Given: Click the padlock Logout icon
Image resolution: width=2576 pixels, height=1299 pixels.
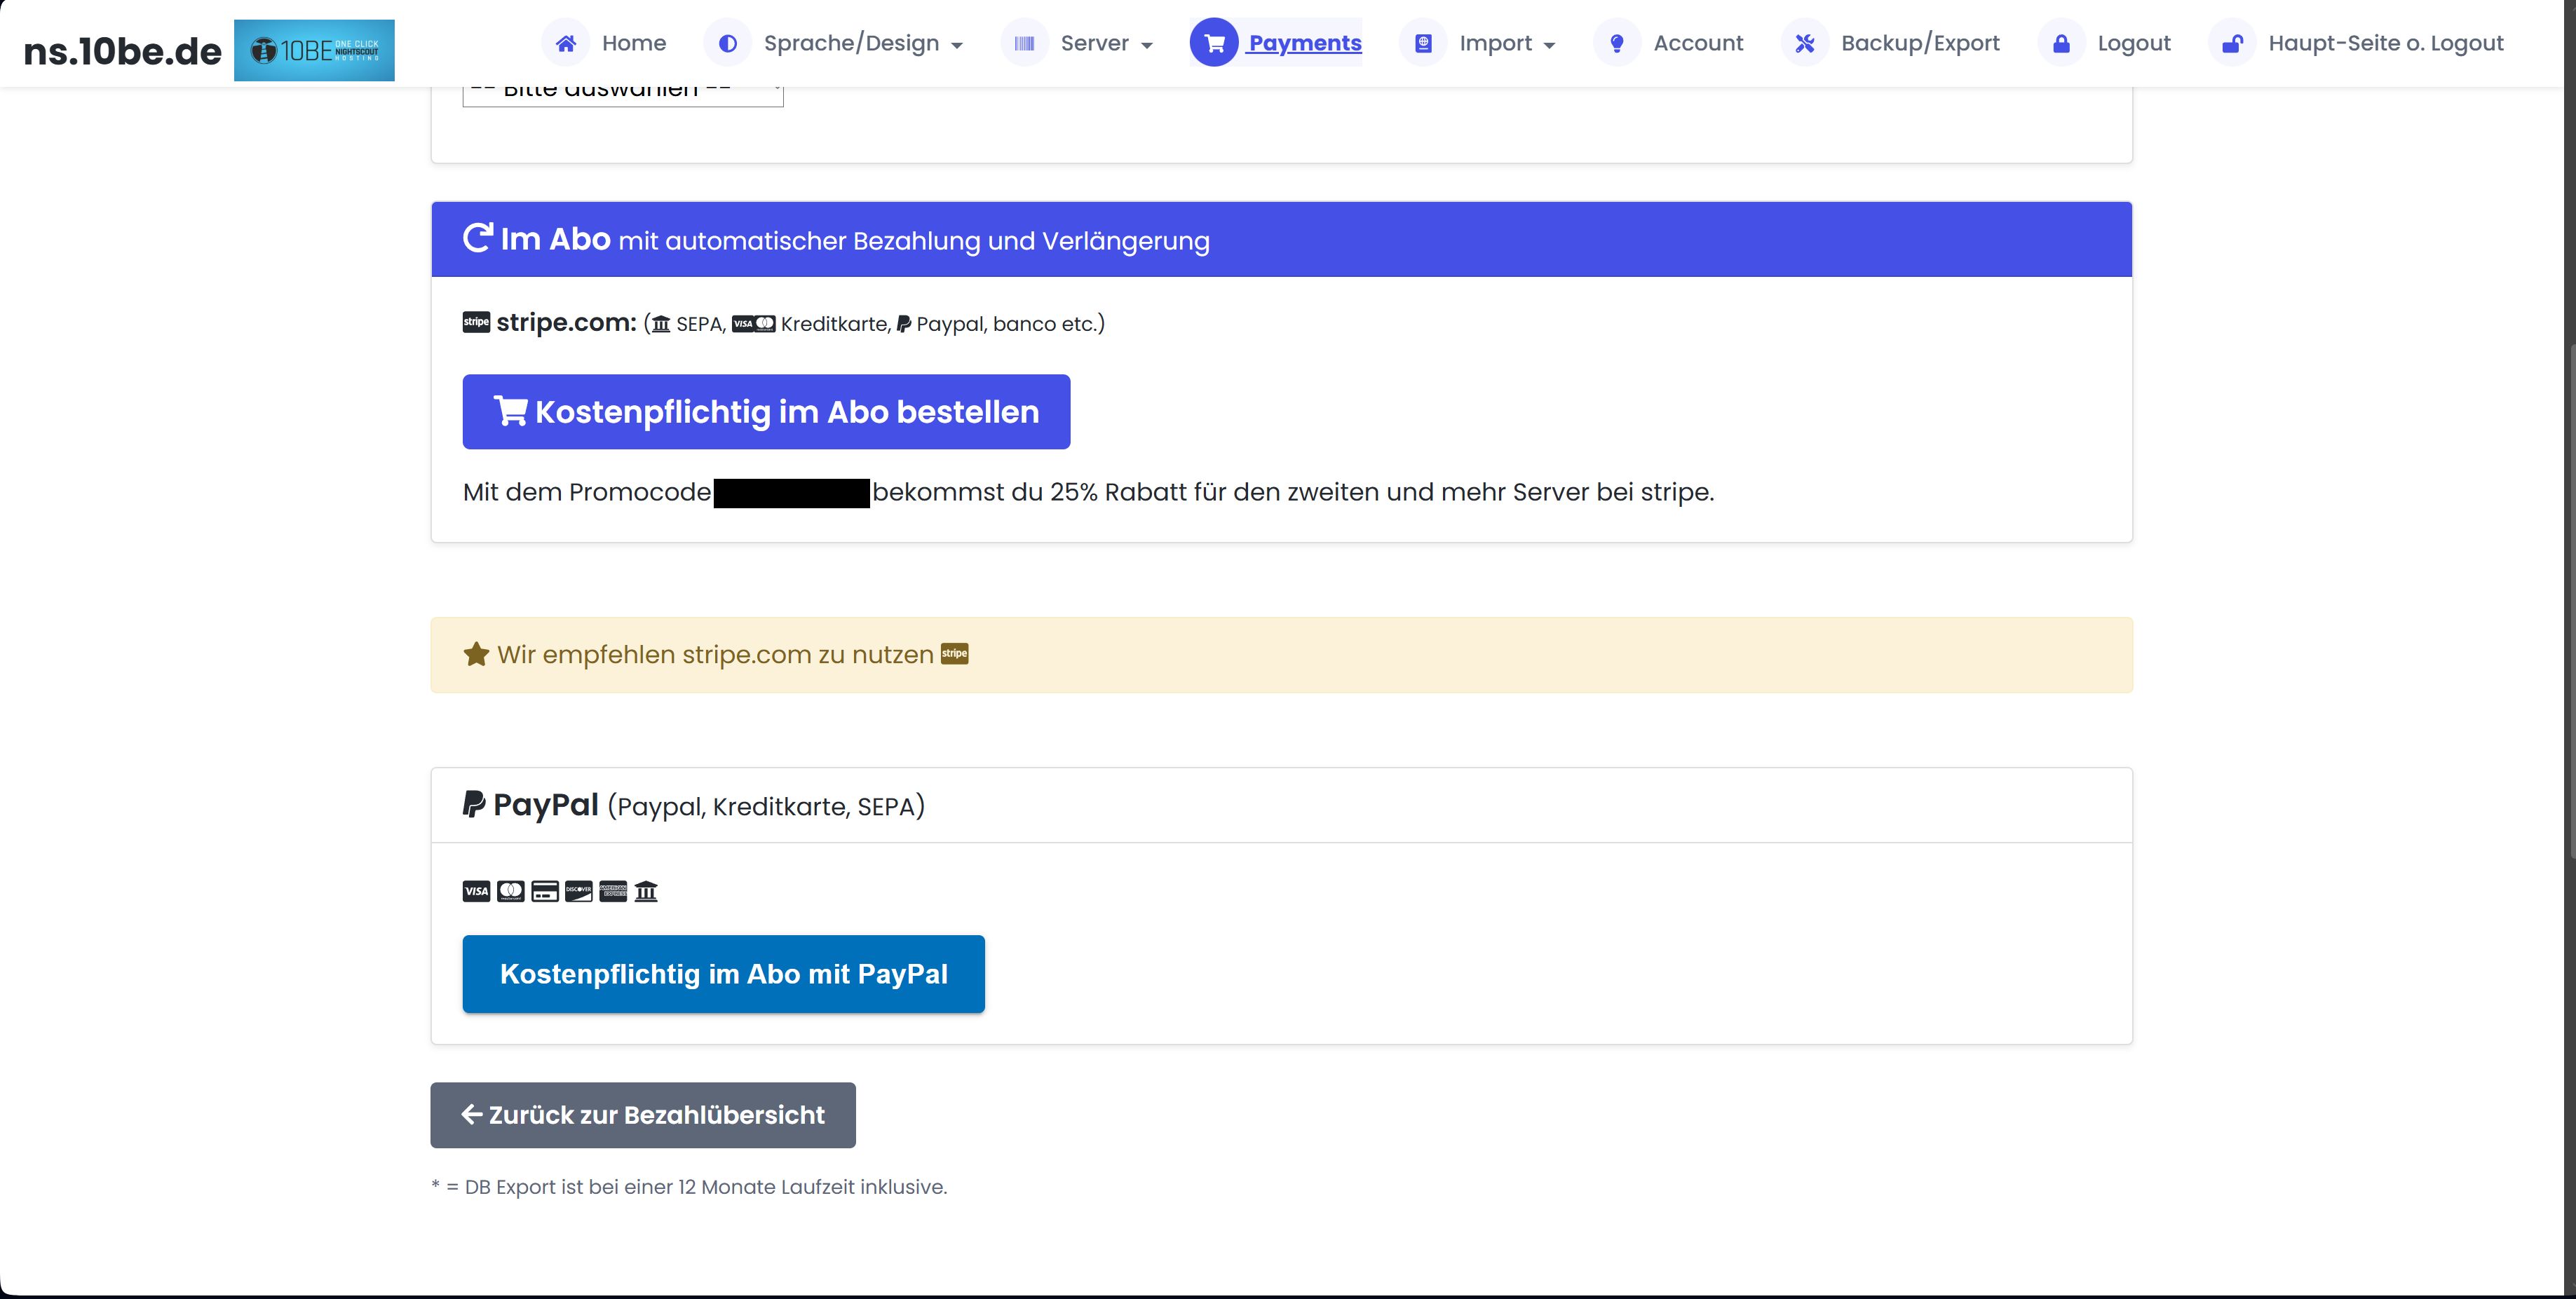Looking at the screenshot, I should coord(2061,42).
